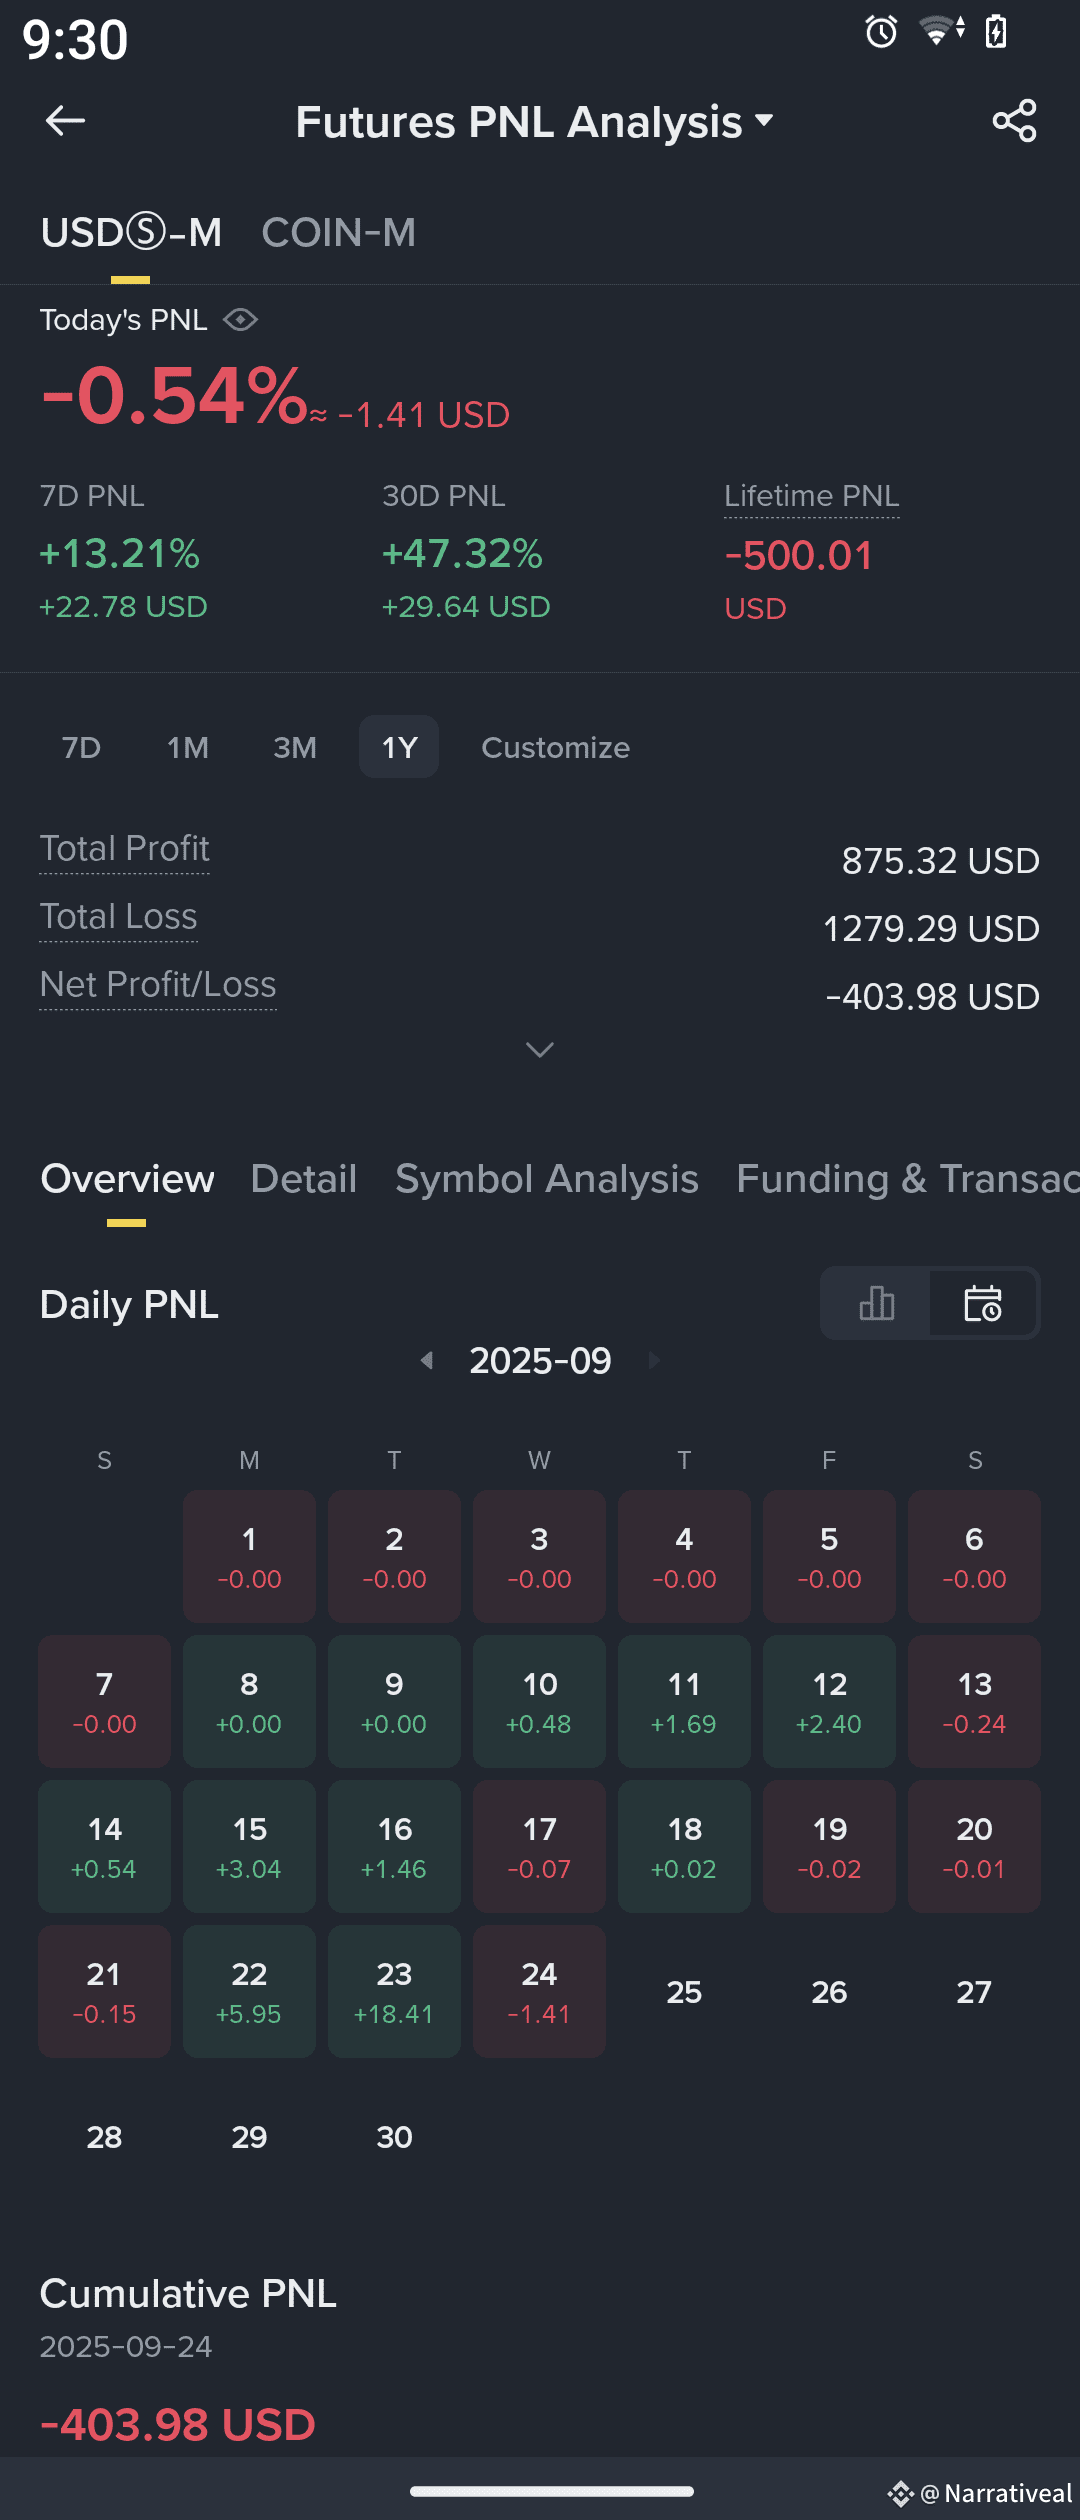Open the Detail tab
This screenshot has height=2520, width=1080.
click(x=304, y=1179)
